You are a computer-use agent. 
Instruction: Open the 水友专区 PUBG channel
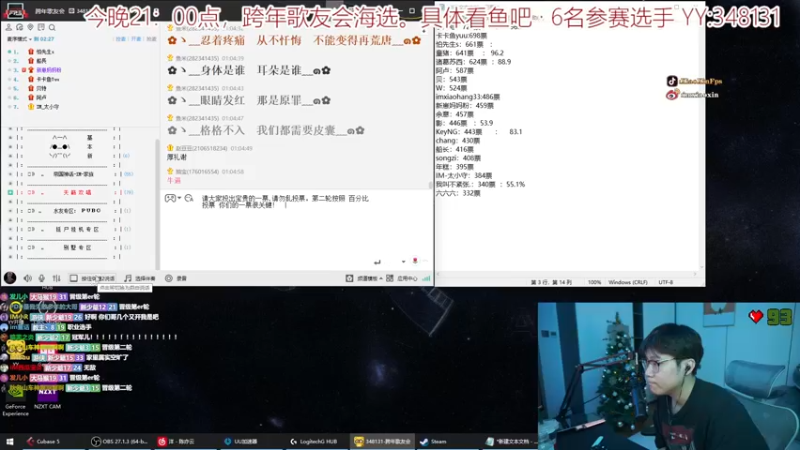(77, 211)
